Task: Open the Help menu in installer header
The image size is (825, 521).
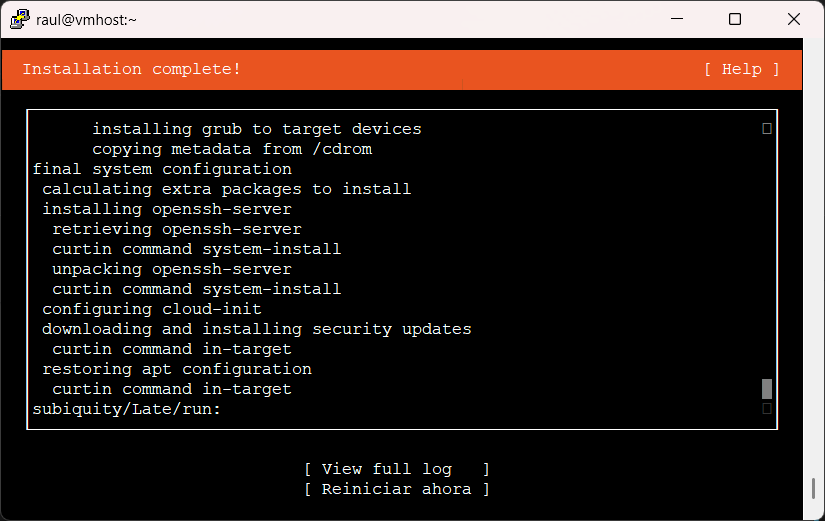Action: (x=741, y=69)
